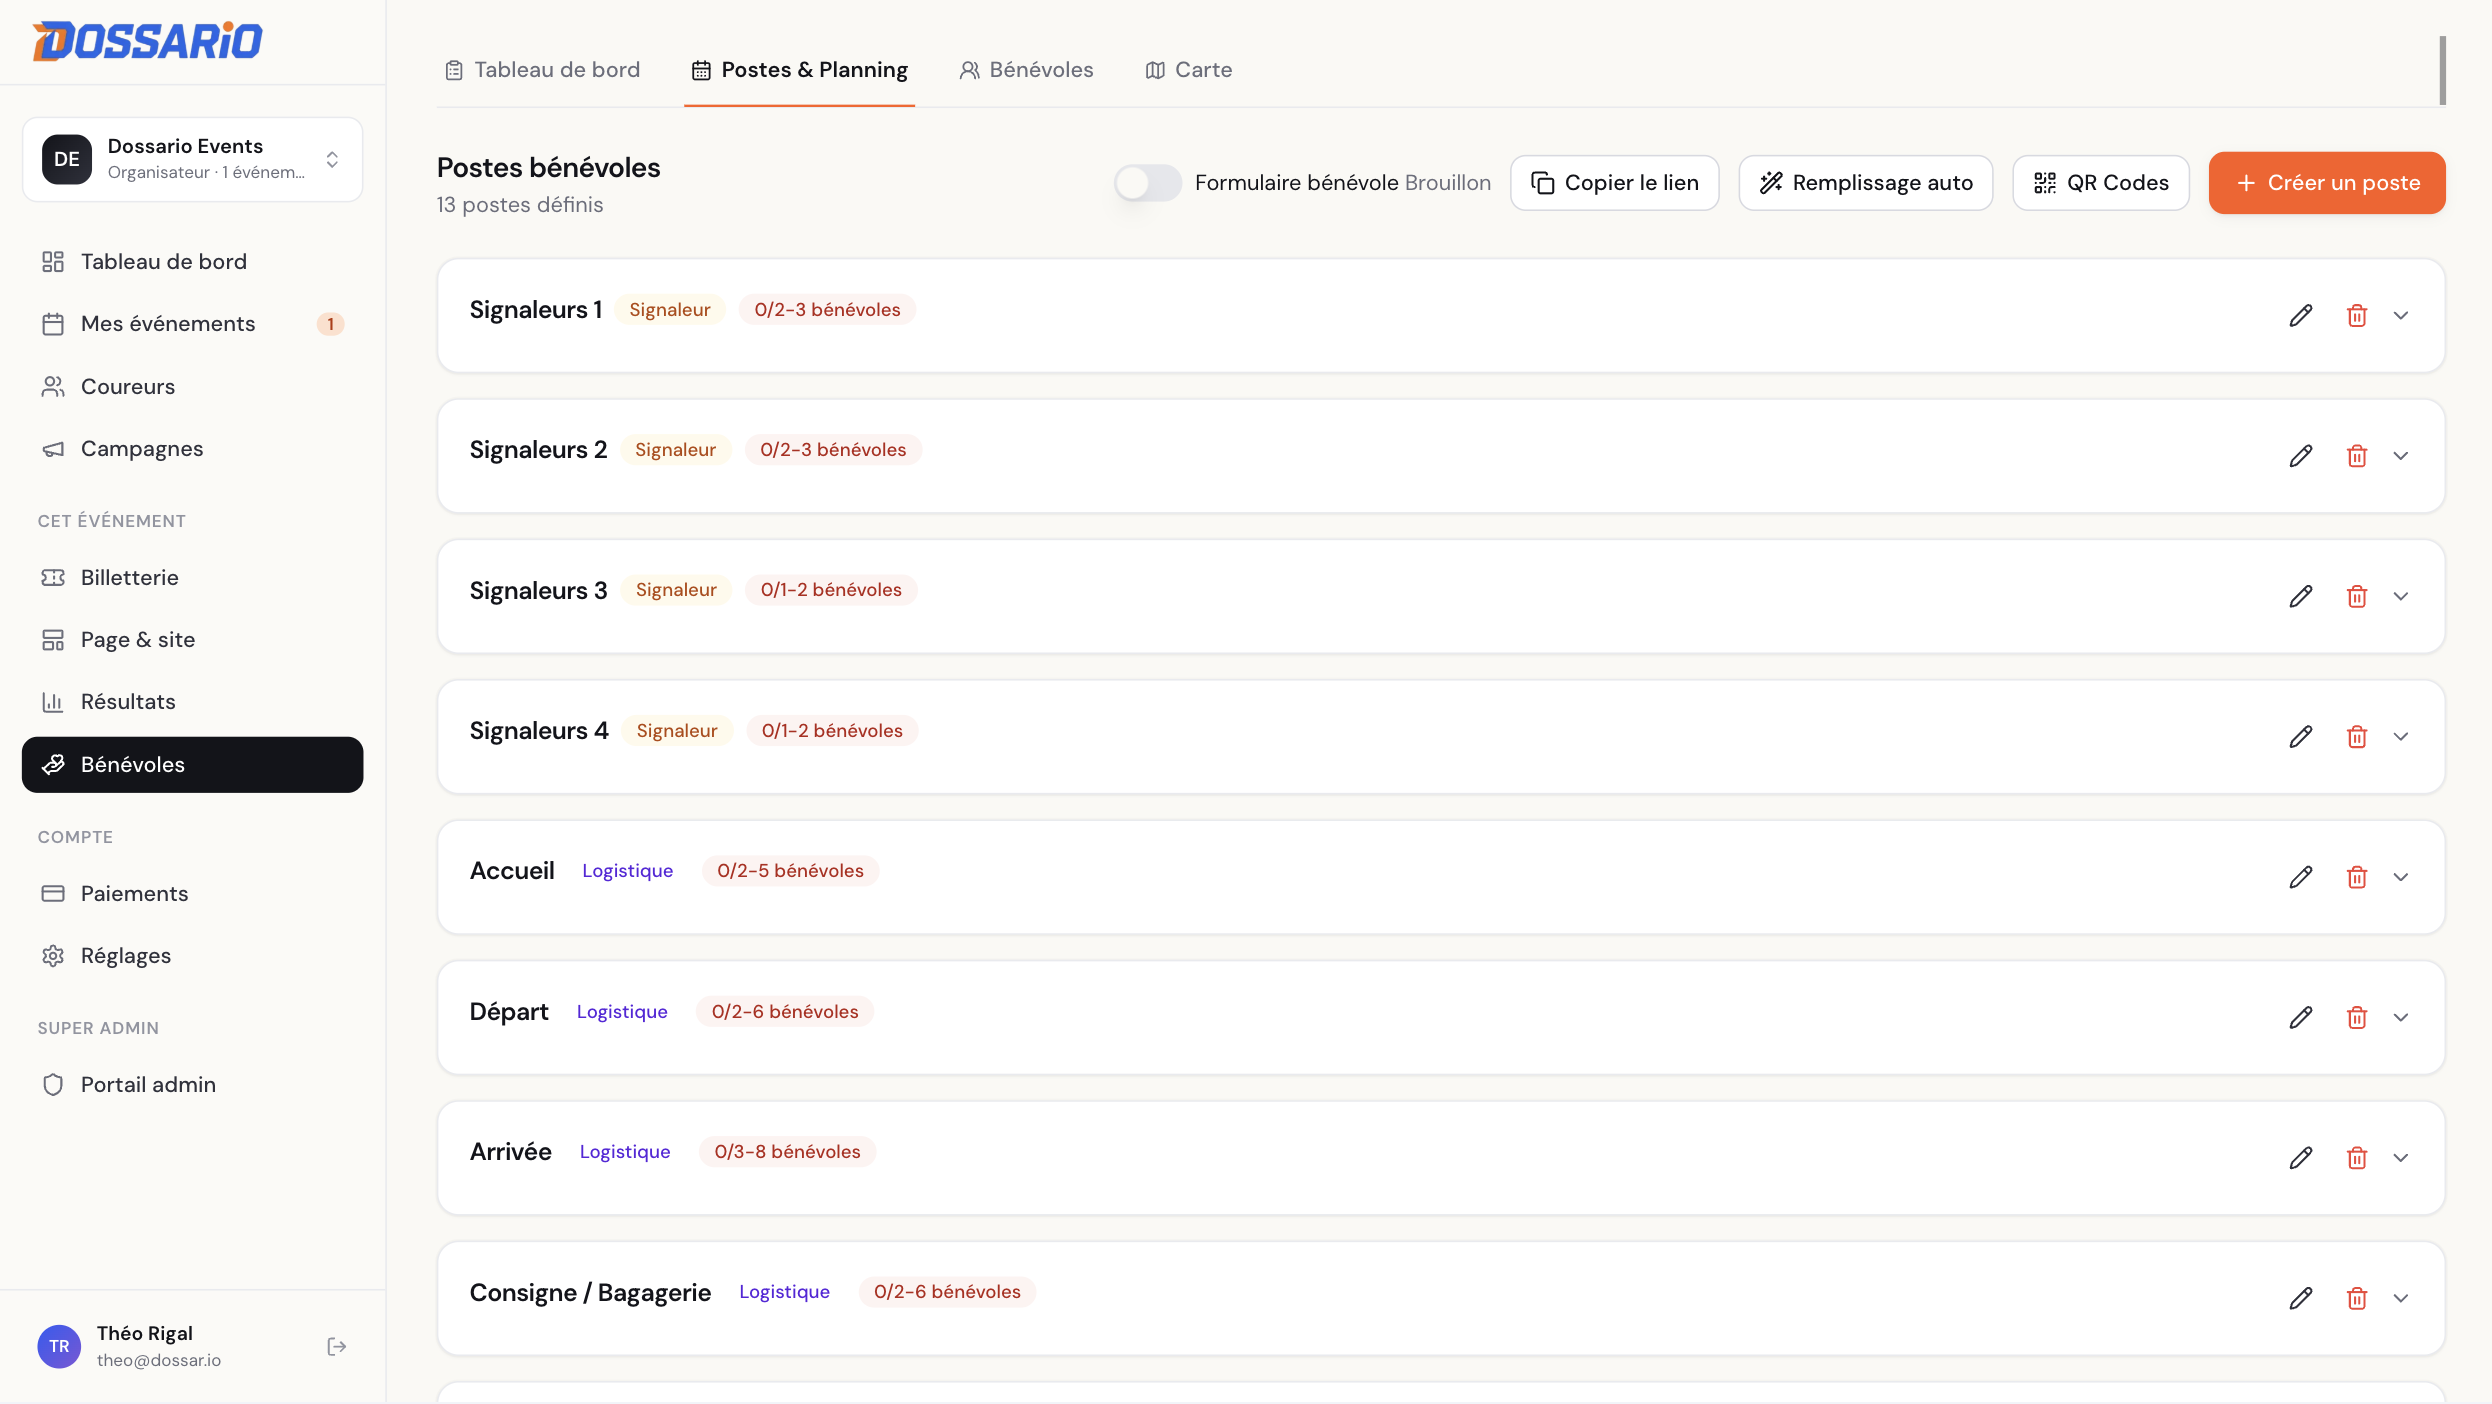
Task: Expand the Signaleurs 3 card
Action: [2401, 596]
